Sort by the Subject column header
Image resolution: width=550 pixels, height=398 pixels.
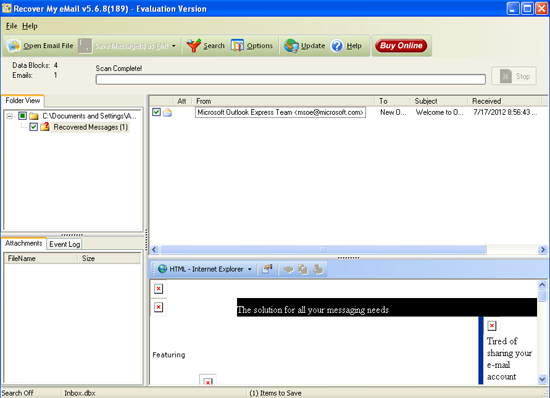440,101
